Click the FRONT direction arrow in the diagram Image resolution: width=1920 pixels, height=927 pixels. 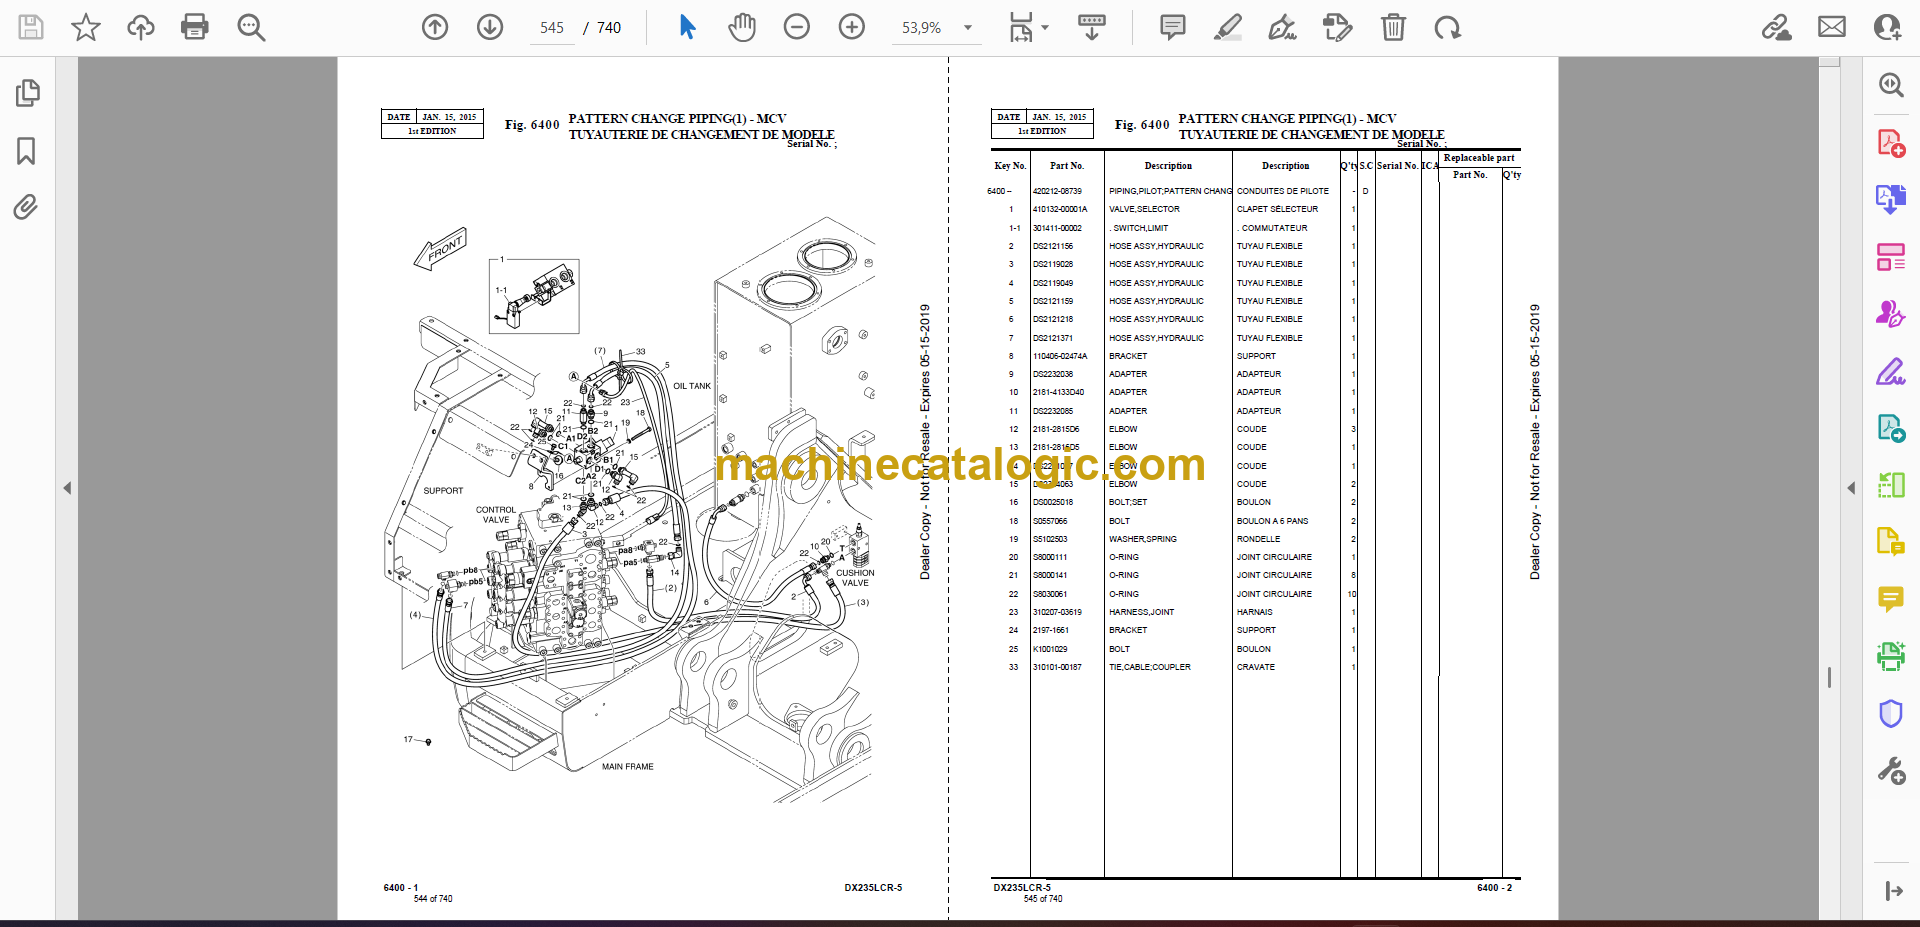click(x=441, y=249)
